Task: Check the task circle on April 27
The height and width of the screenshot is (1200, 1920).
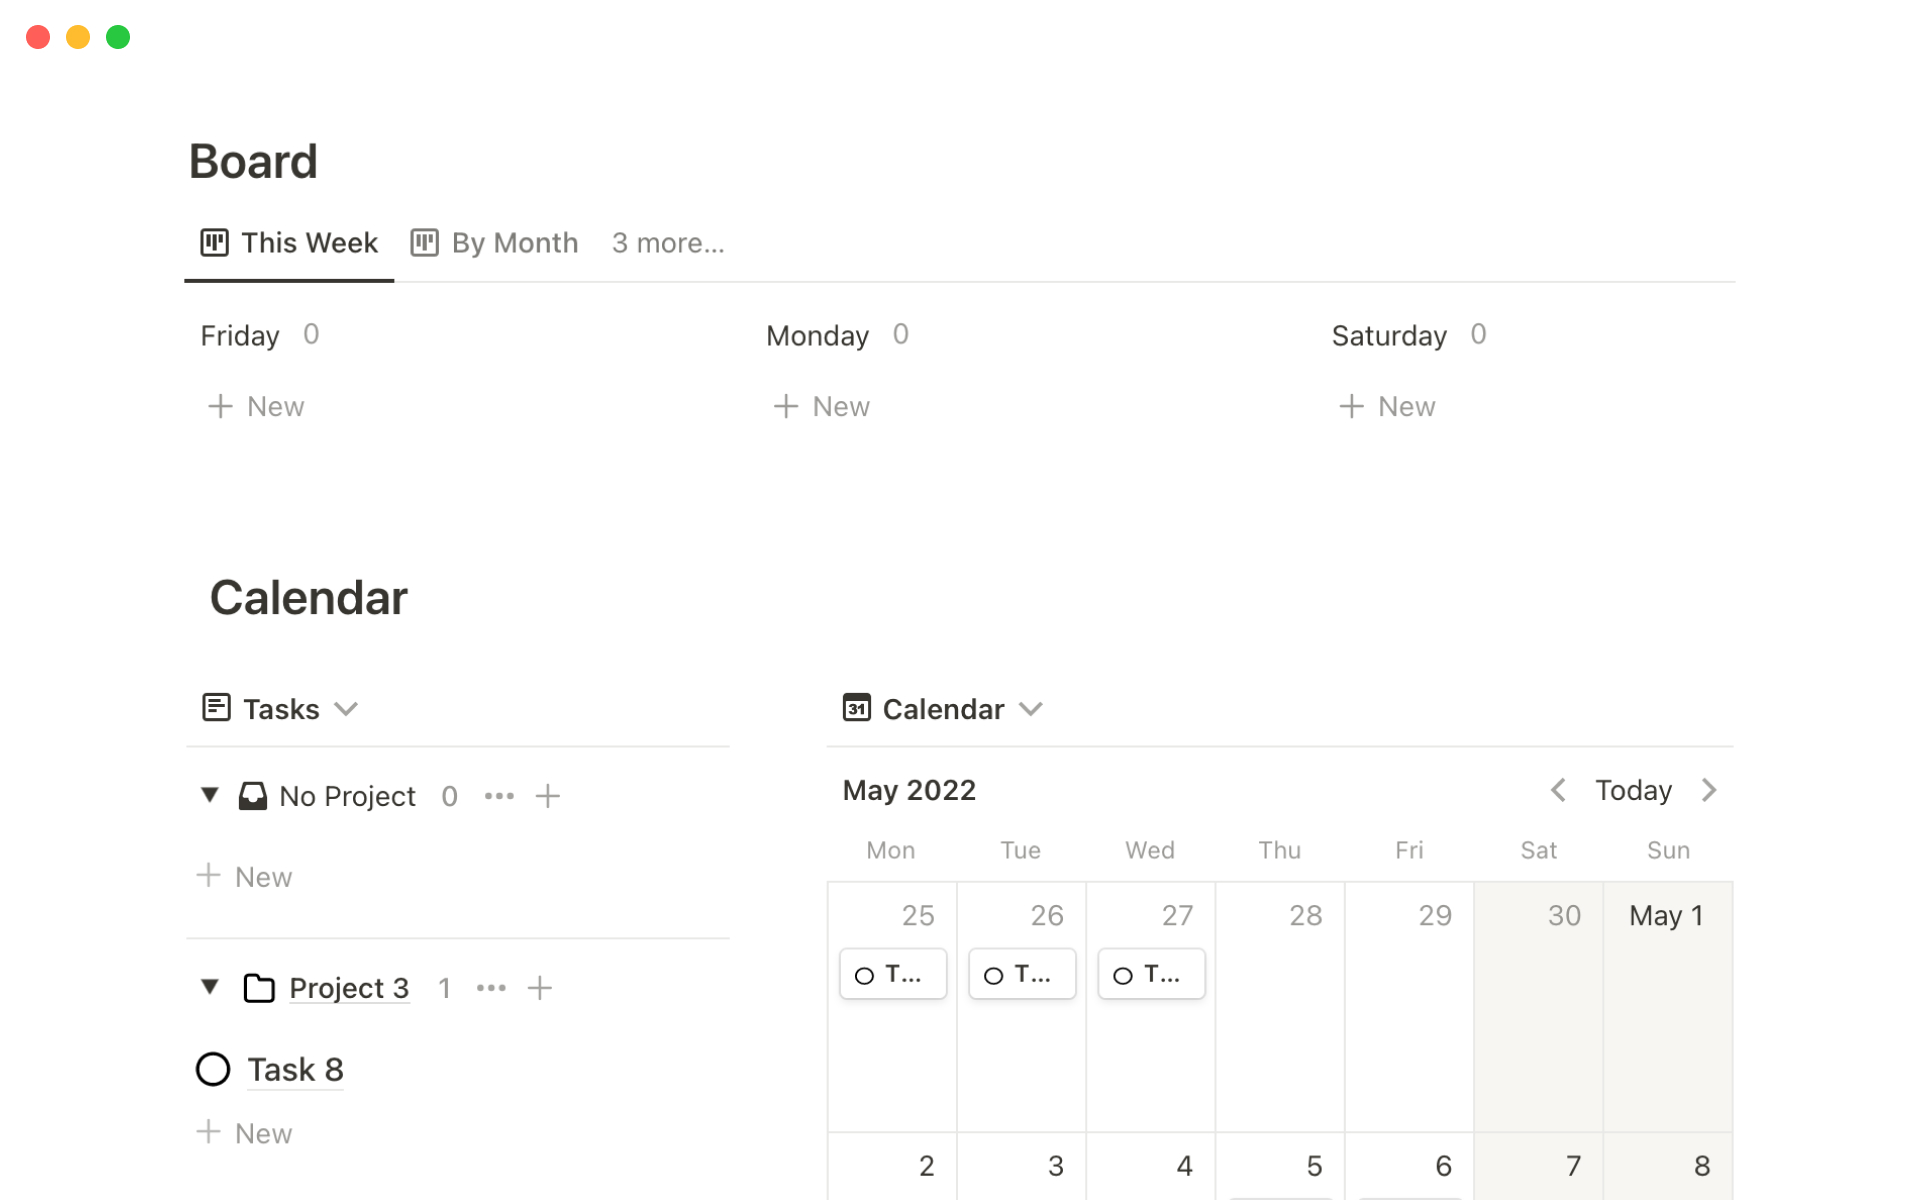Action: point(1123,975)
